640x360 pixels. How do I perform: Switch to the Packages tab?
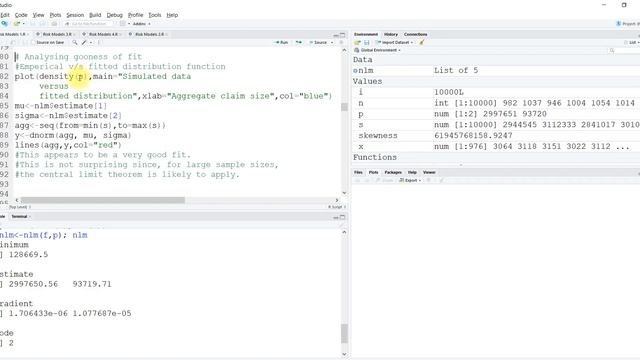point(393,172)
